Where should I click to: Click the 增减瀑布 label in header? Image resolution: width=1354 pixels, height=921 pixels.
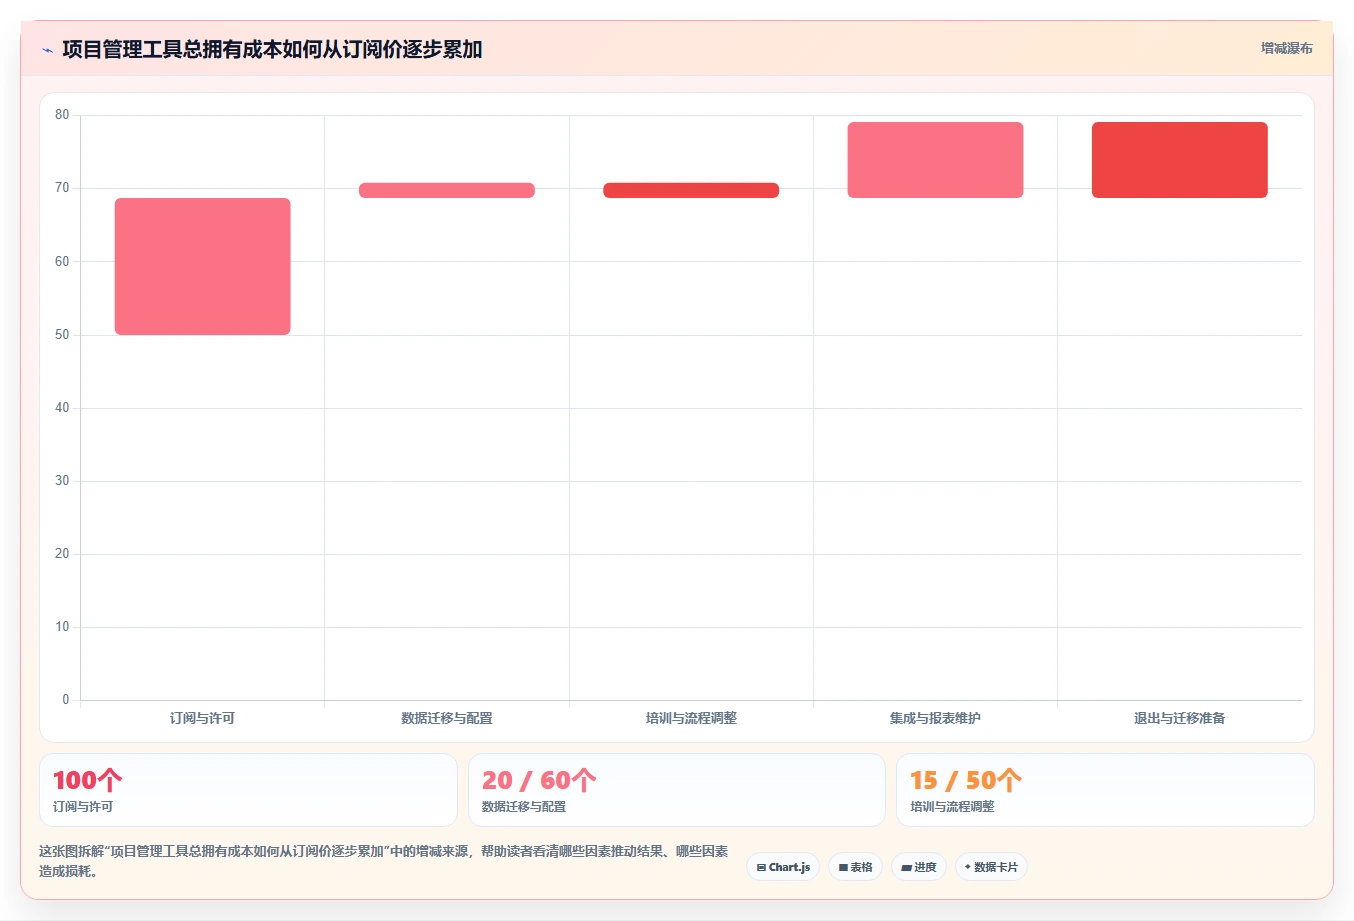pyautogui.click(x=1286, y=48)
